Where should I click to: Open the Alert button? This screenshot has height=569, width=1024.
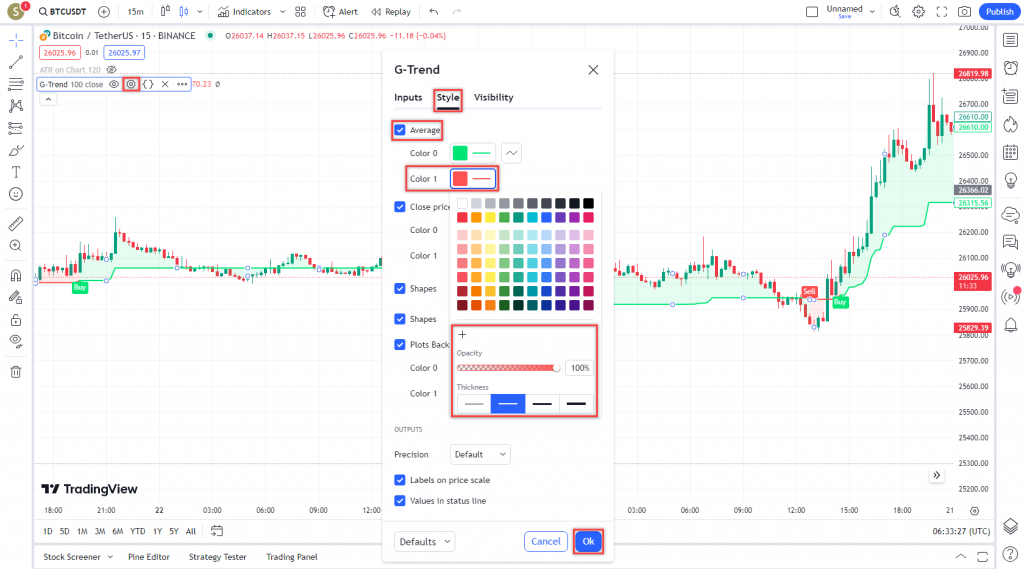coord(340,12)
